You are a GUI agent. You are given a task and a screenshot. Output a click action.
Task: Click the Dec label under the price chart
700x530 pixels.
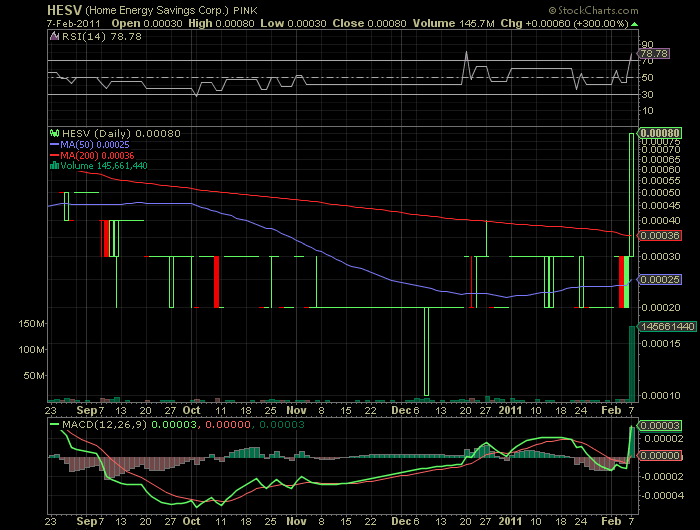click(x=401, y=410)
